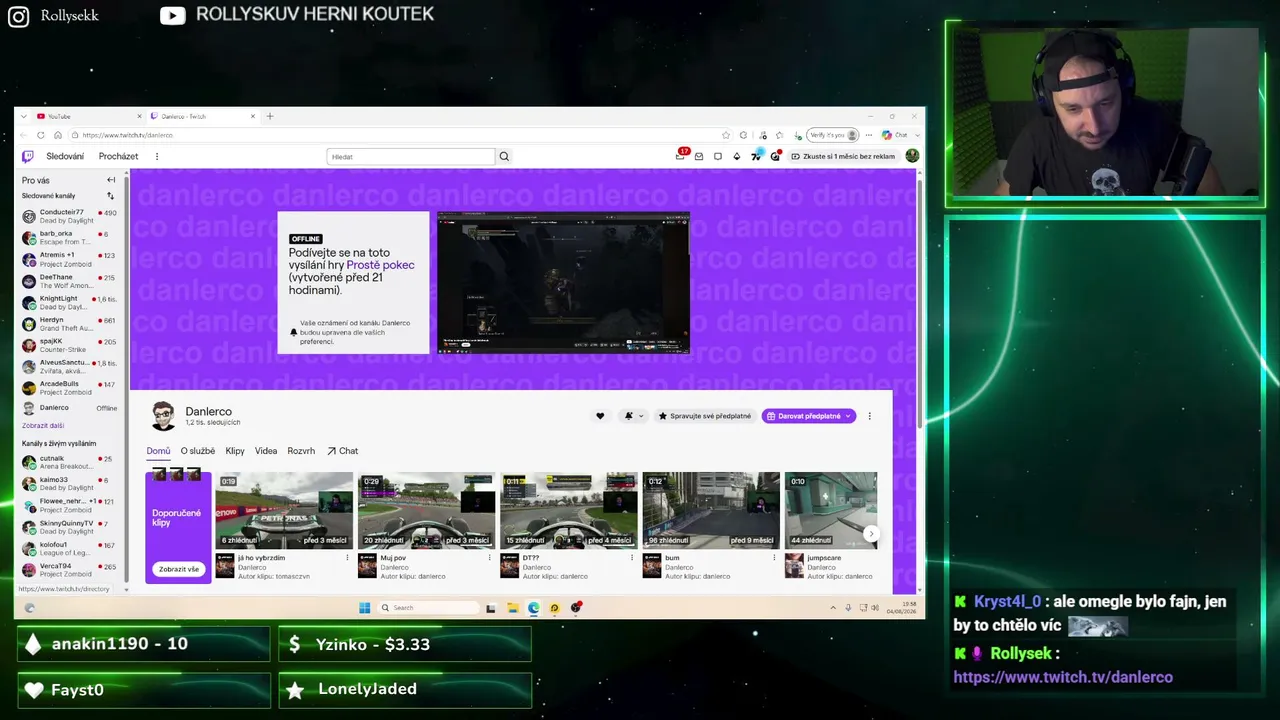Open the Videa channel tab
Screen dimensions: 1280x720
(266, 451)
